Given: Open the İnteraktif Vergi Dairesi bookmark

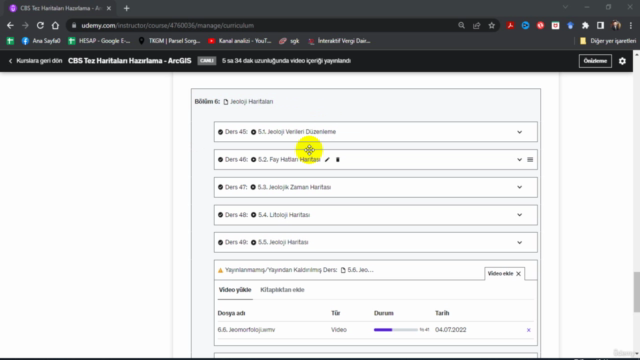Looking at the screenshot, I should pos(339,41).
